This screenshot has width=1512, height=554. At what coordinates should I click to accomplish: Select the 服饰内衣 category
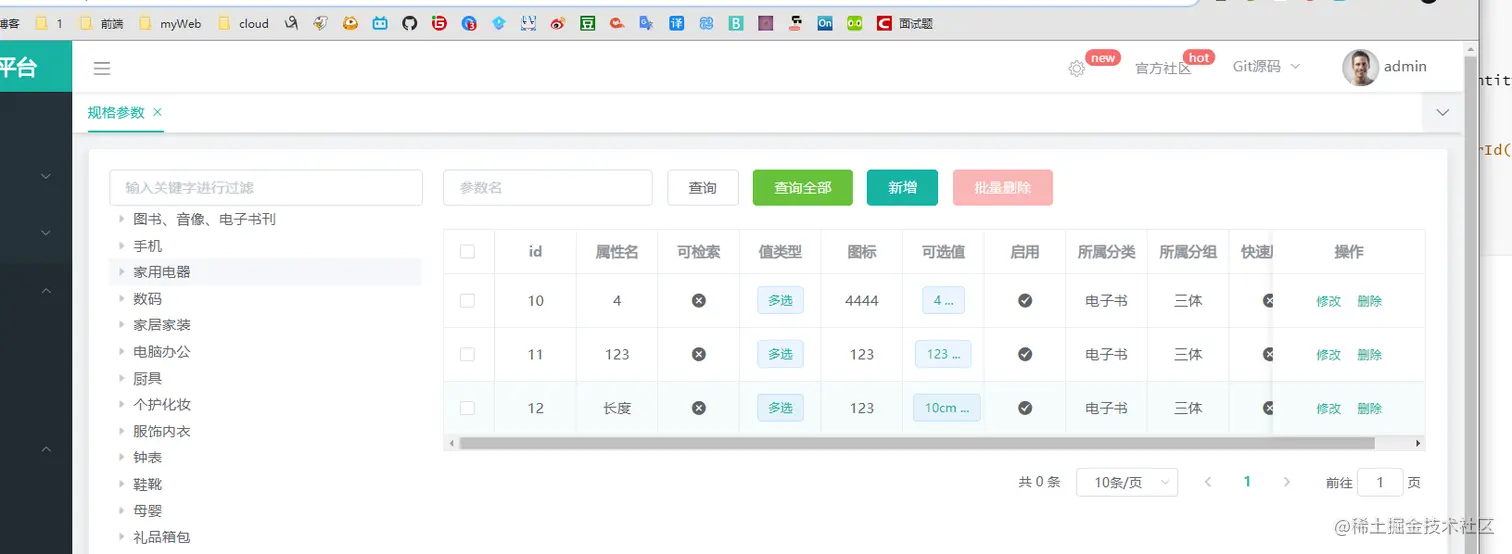(162, 431)
